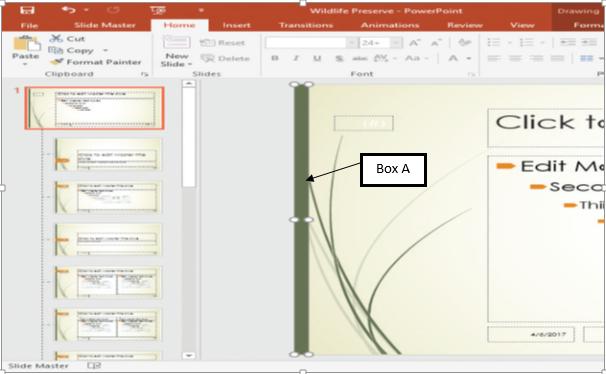This screenshot has width=606, height=374.
Task: Switch to the Transitions tab
Action: pyautogui.click(x=306, y=26)
